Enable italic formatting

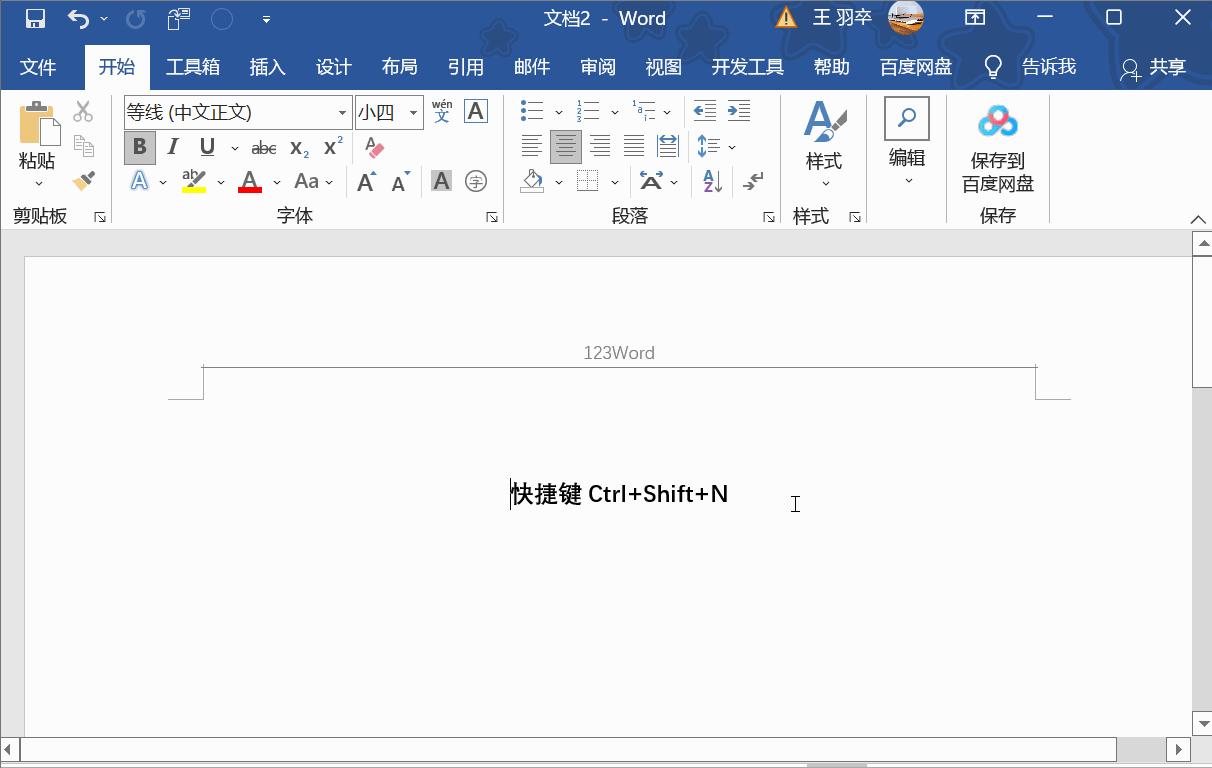click(172, 147)
